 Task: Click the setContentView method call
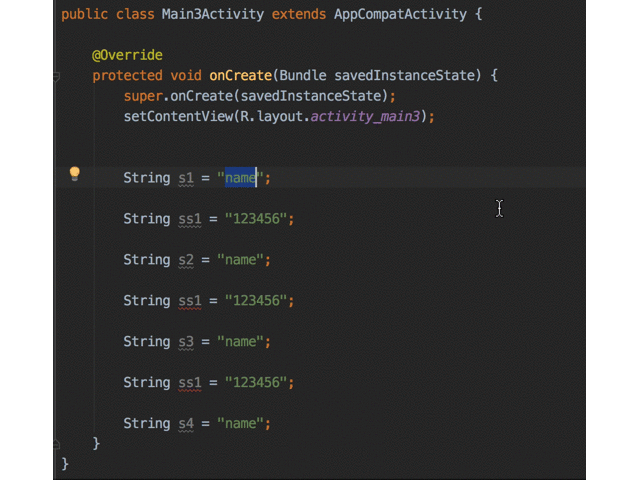coord(178,117)
